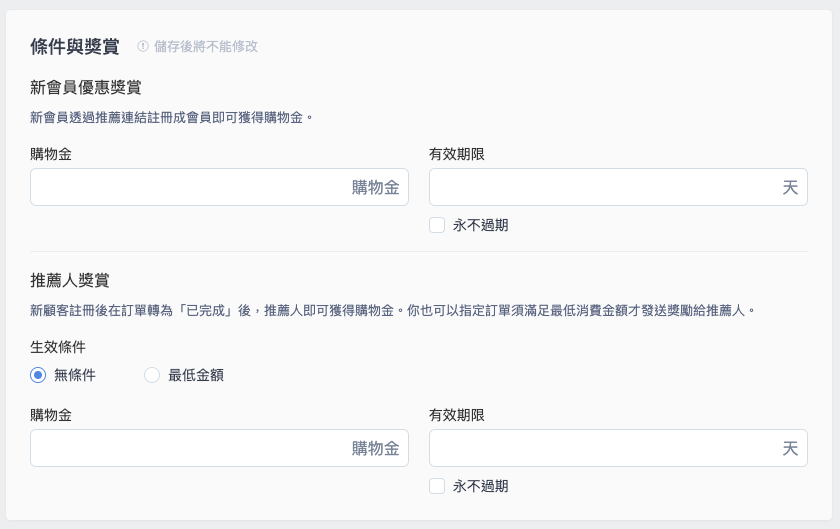
Task: Click the 推薦人獎賞 subheading
Action: (70, 280)
